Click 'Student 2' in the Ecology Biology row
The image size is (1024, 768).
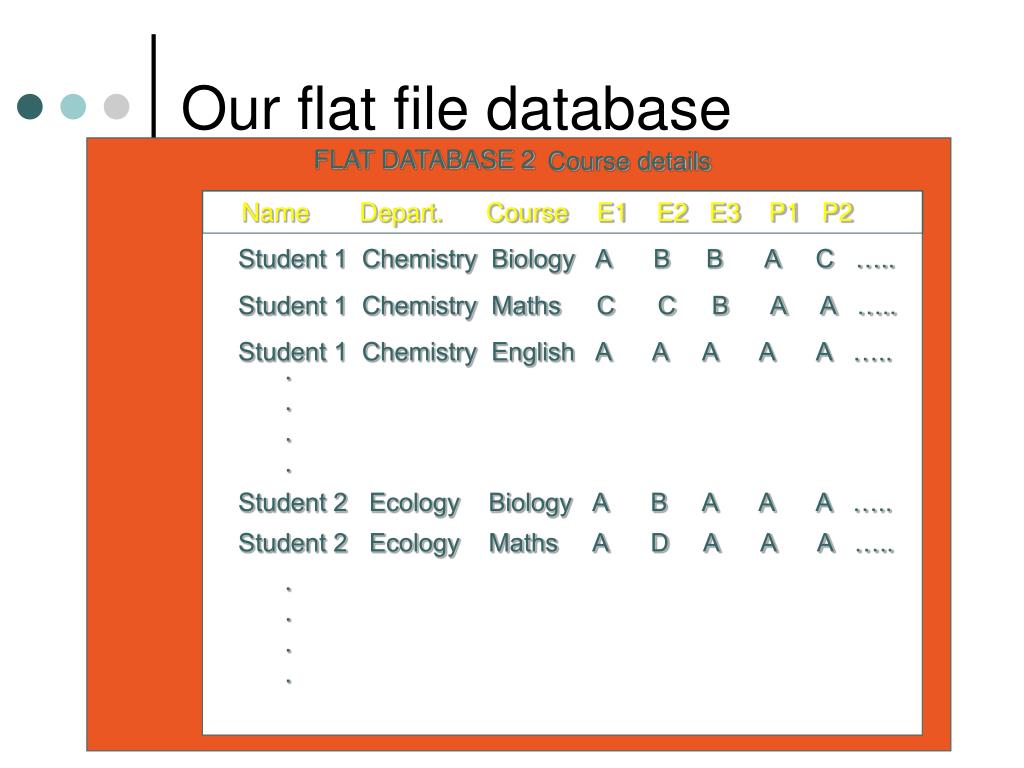click(293, 503)
